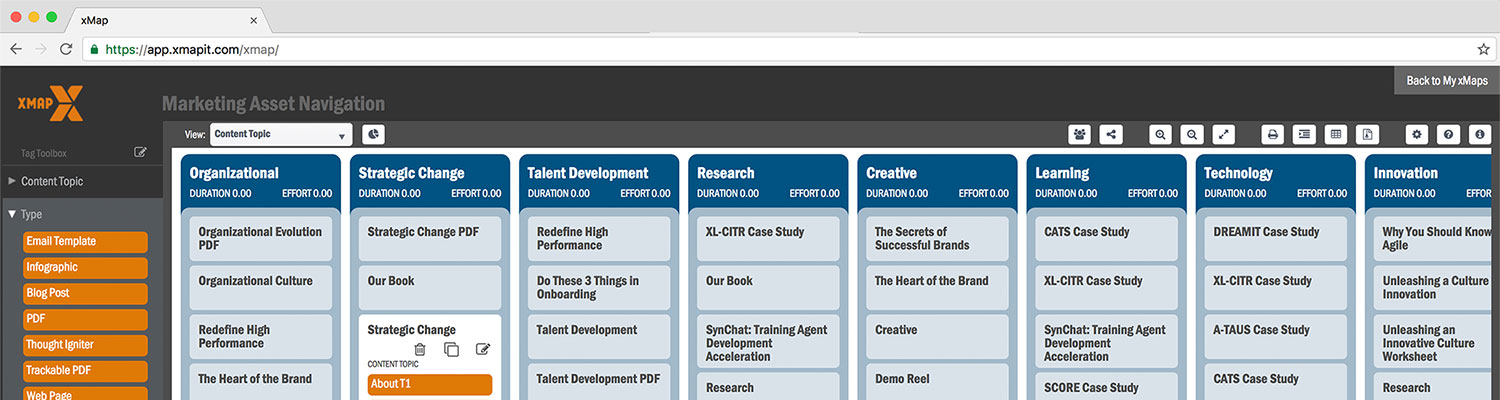Viewport: 1500px width, 400px height.
Task: Click the pie chart icon beside View
Action: (373, 134)
